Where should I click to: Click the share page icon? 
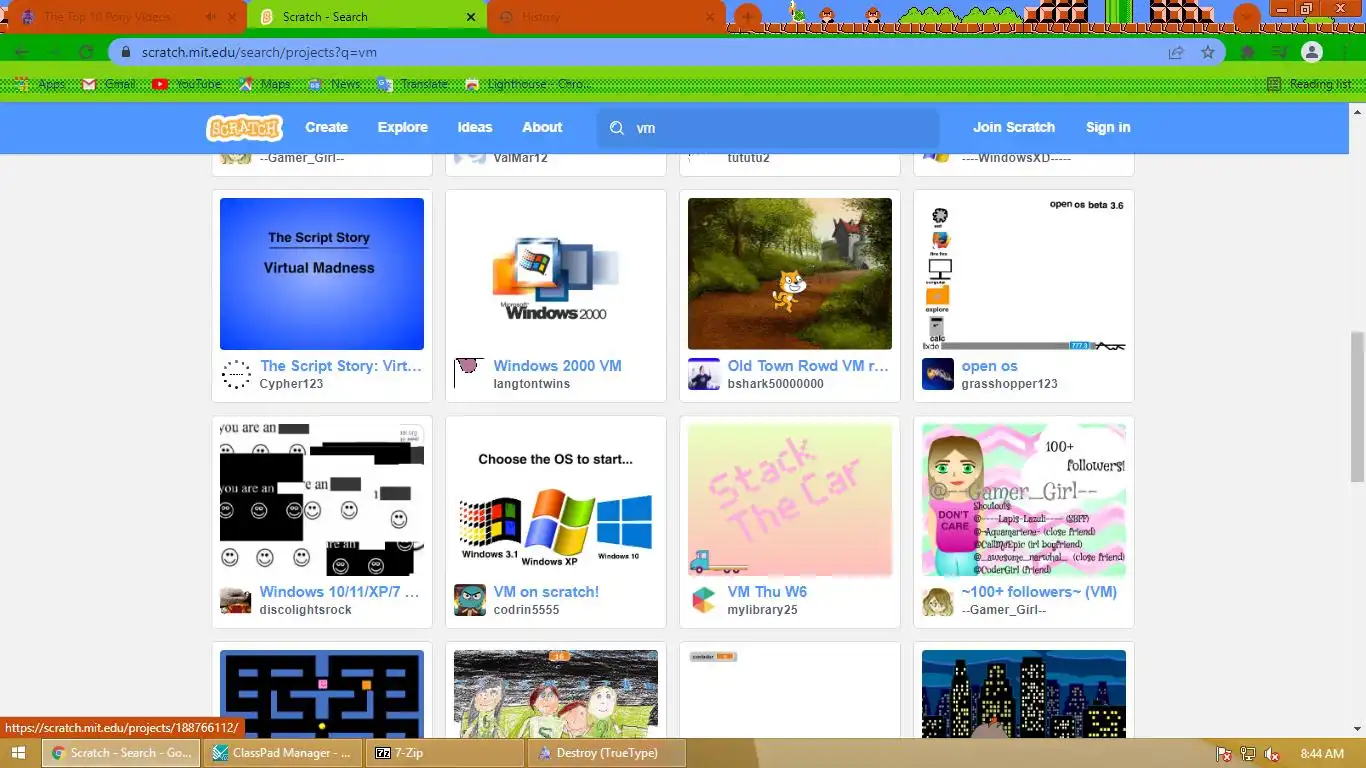click(x=1176, y=52)
